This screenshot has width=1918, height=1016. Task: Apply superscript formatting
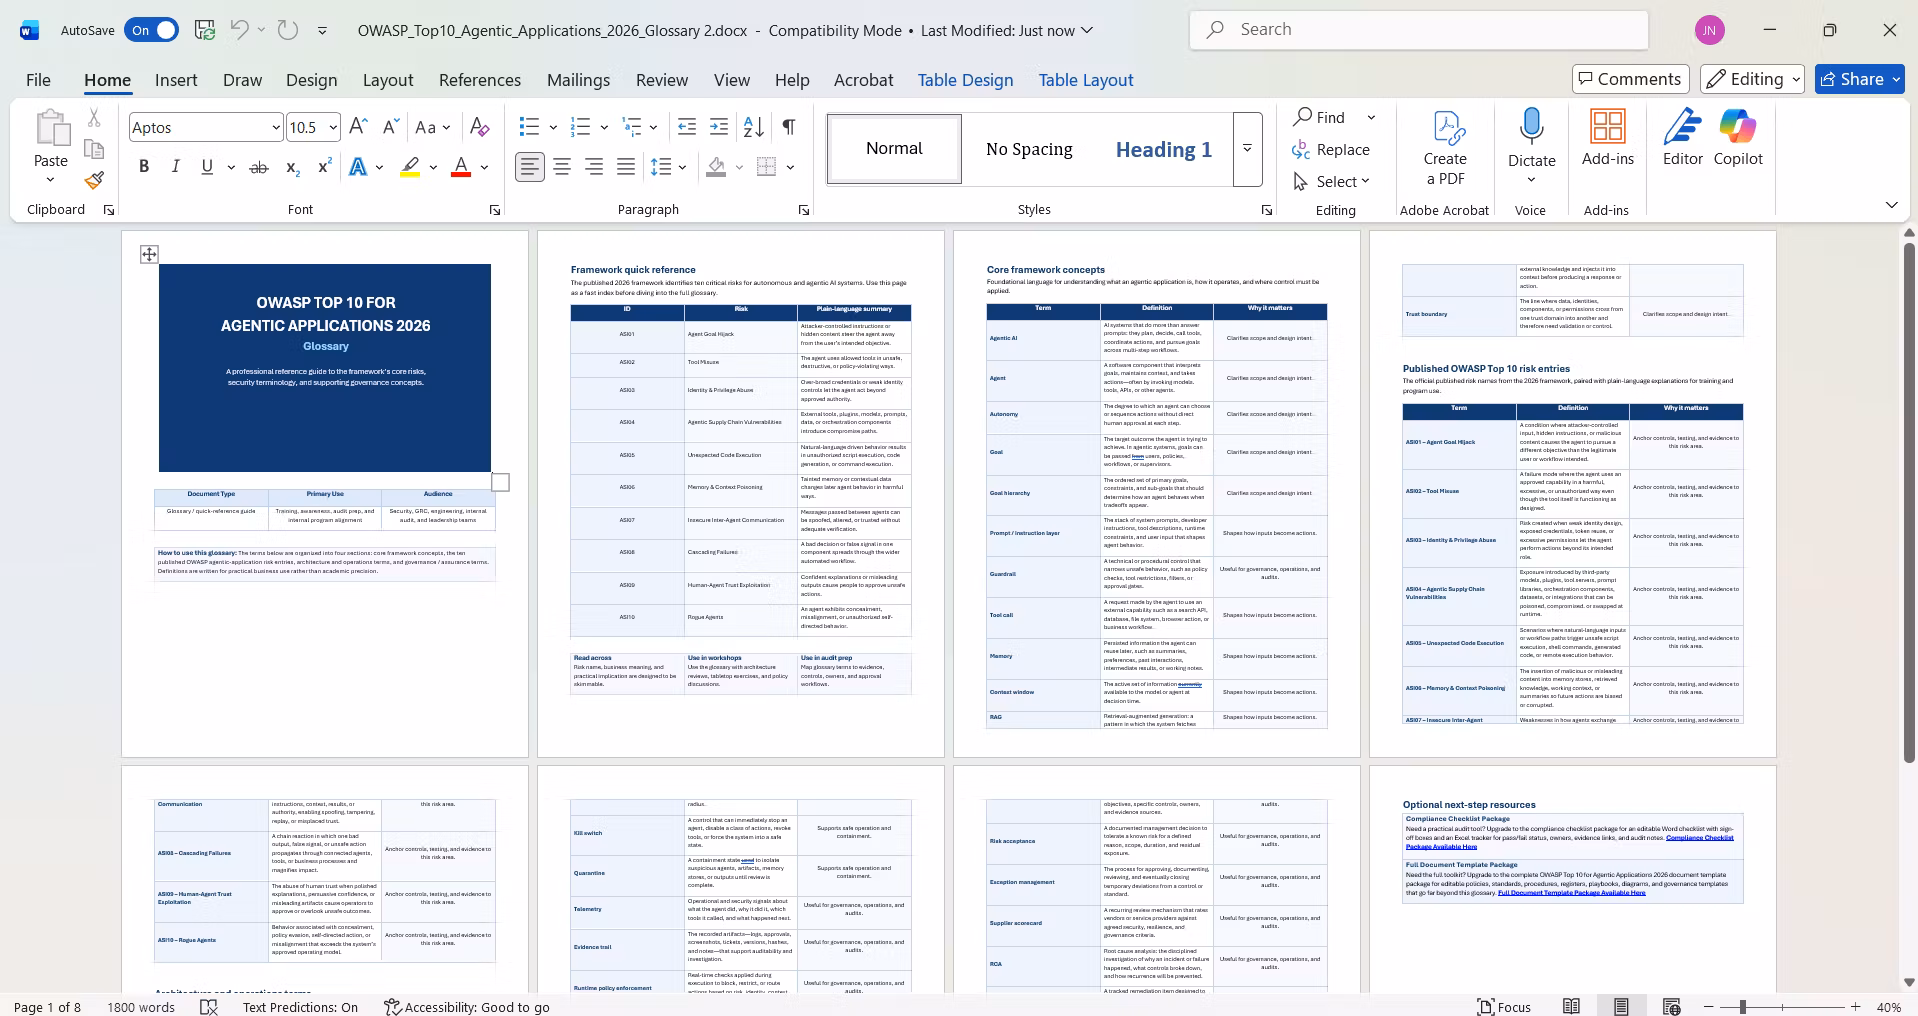pyautogui.click(x=324, y=167)
